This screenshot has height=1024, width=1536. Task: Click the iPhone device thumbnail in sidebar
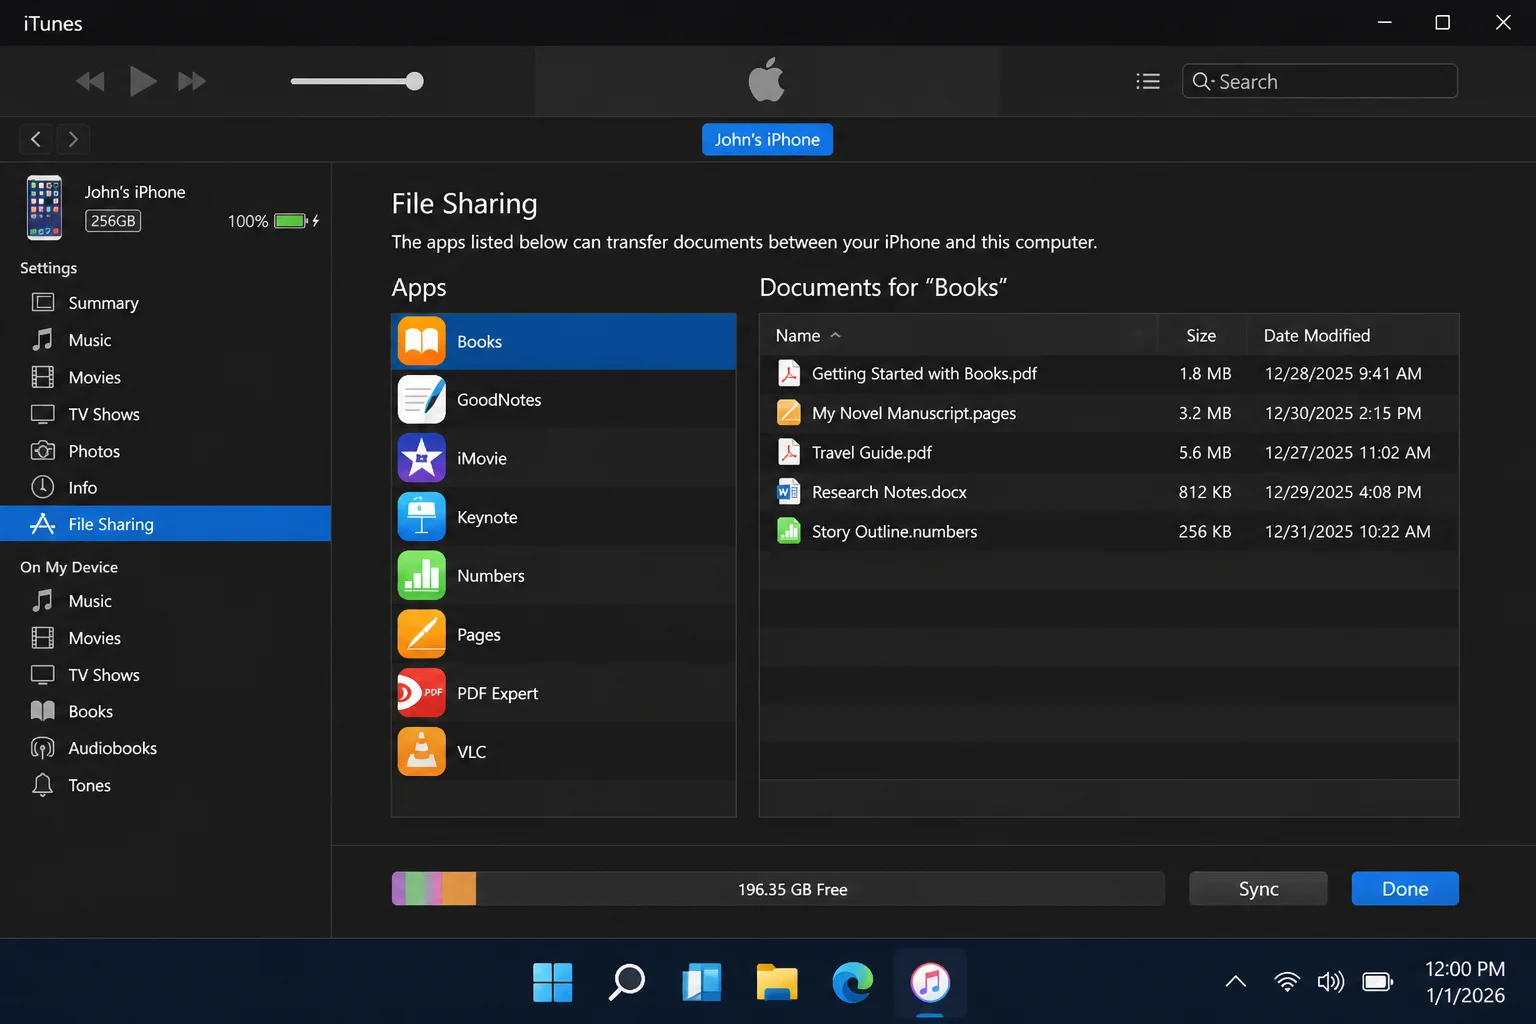click(x=44, y=207)
